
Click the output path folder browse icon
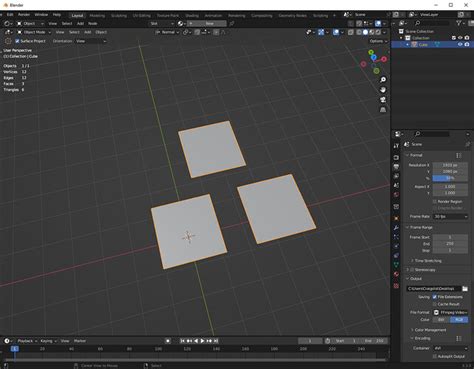point(465,289)
